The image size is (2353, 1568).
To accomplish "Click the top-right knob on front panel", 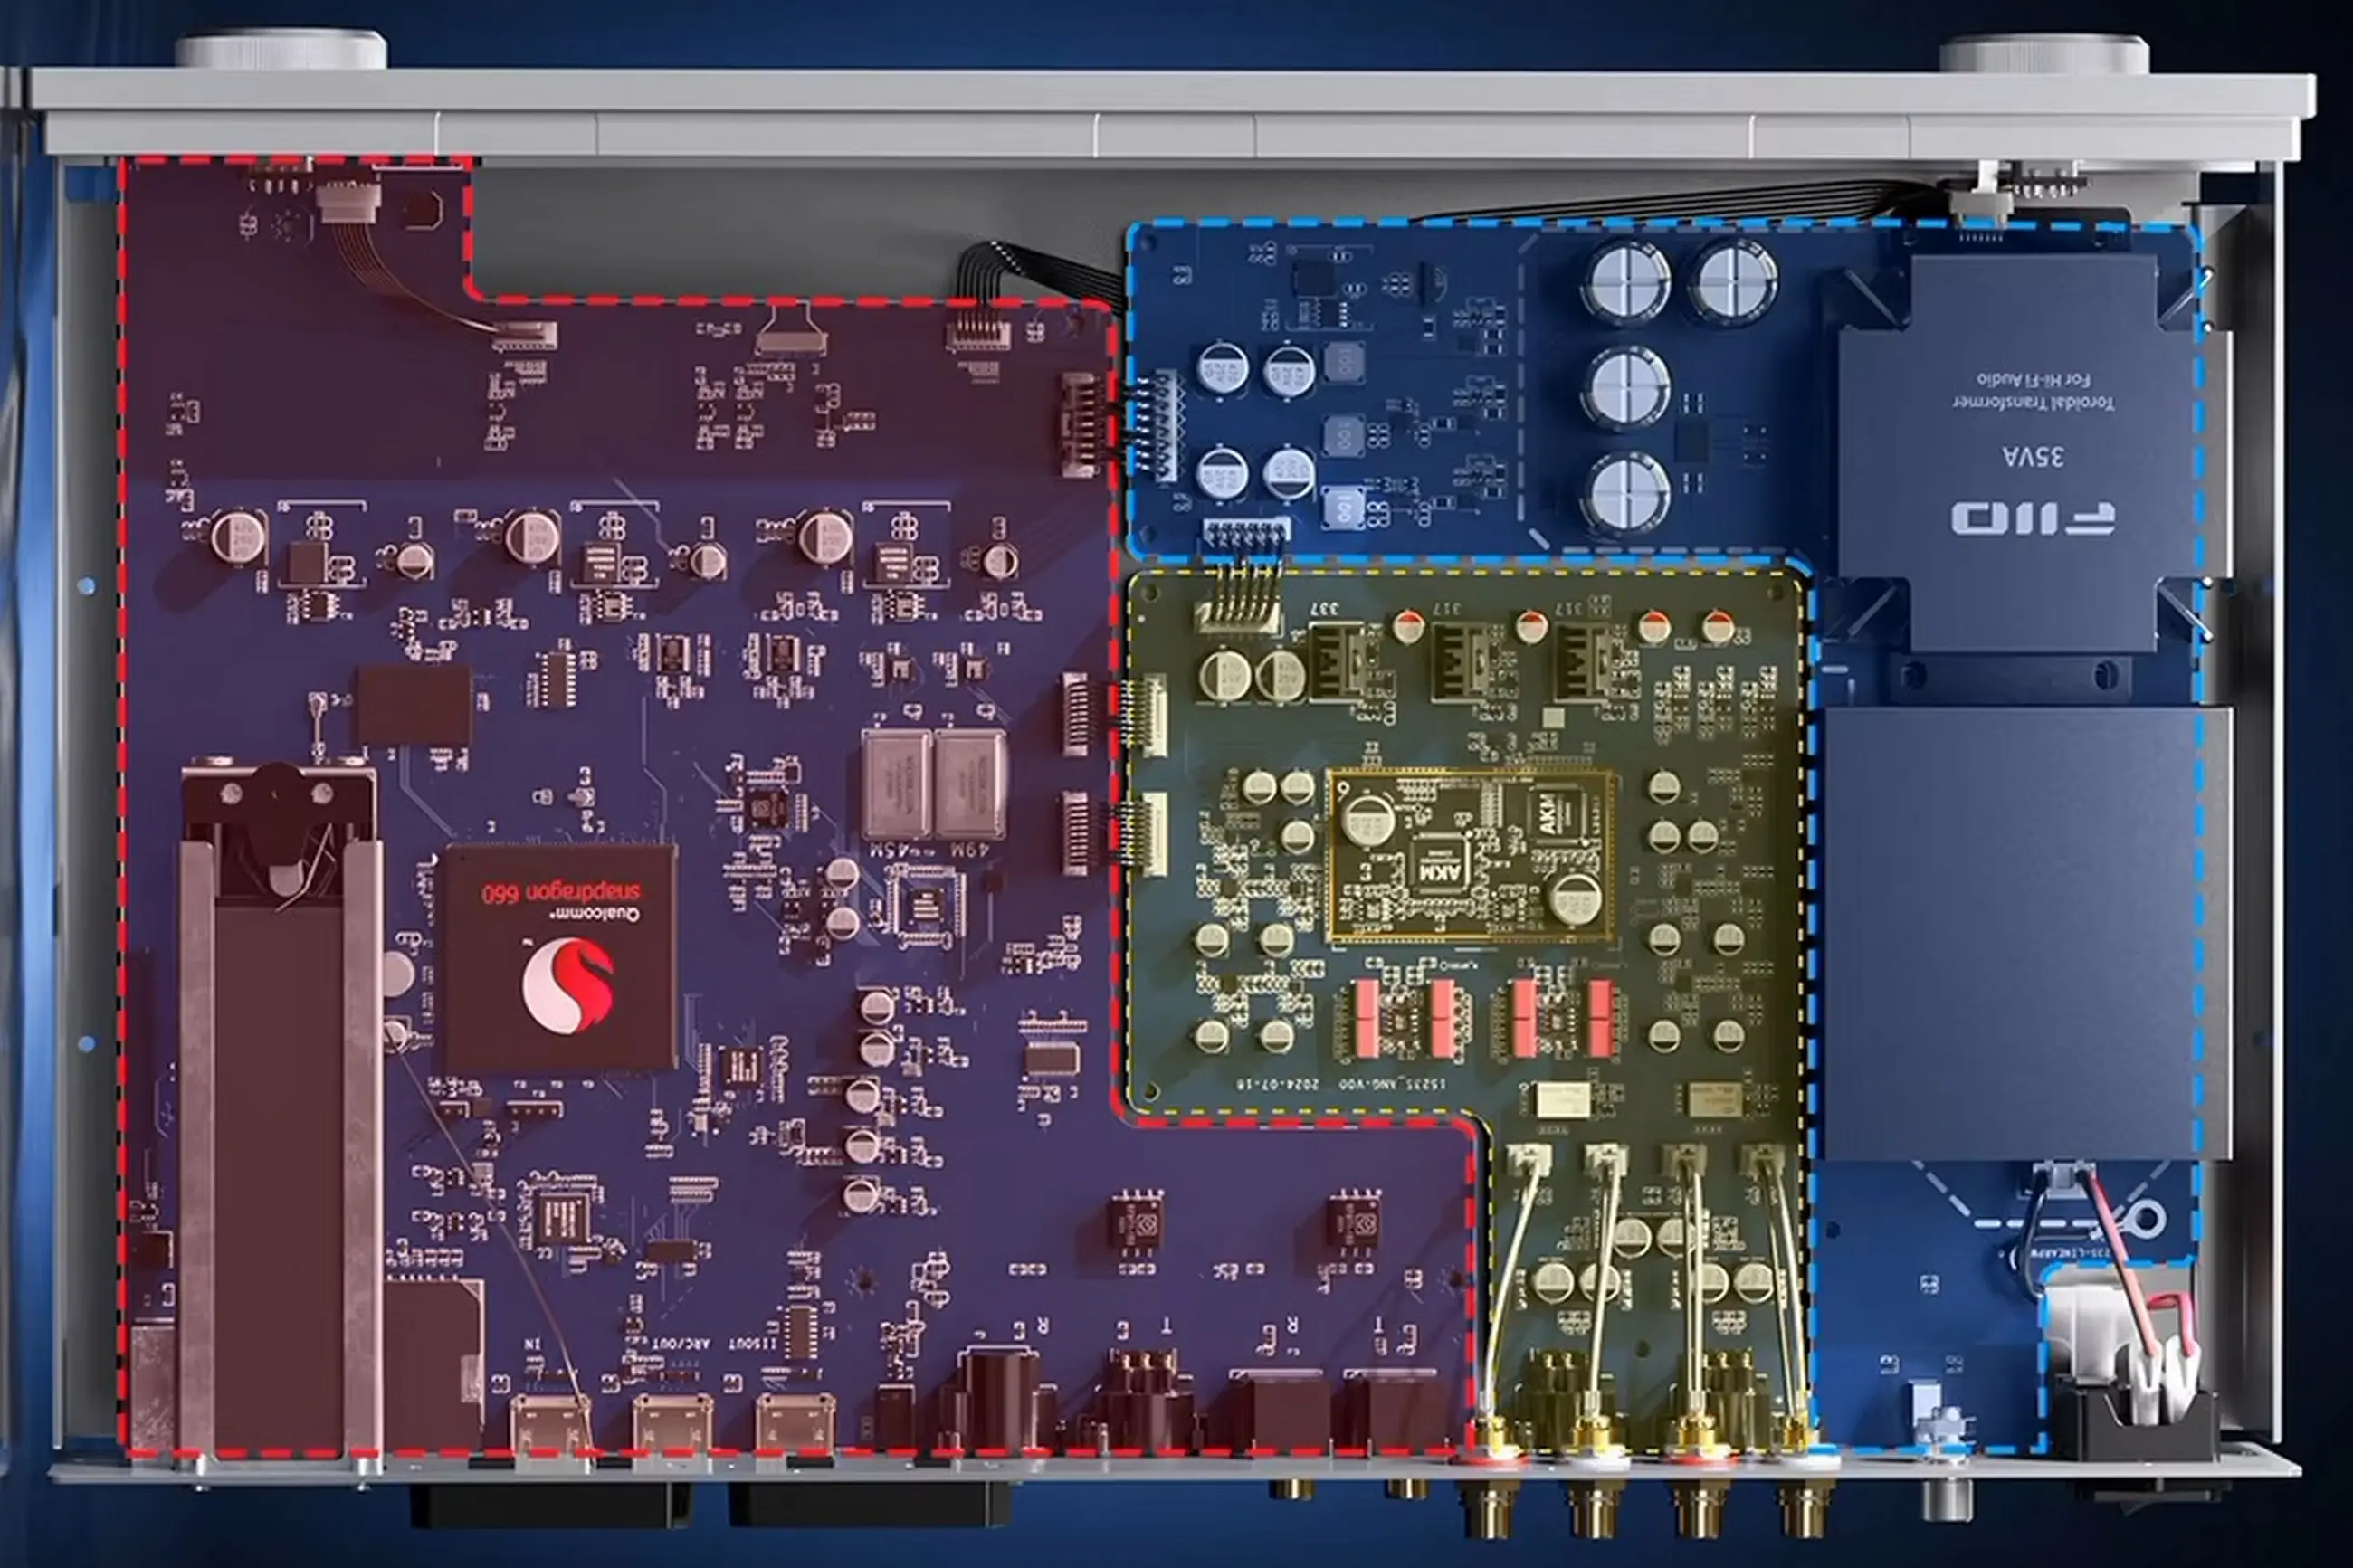I will tap(2044, 53).
